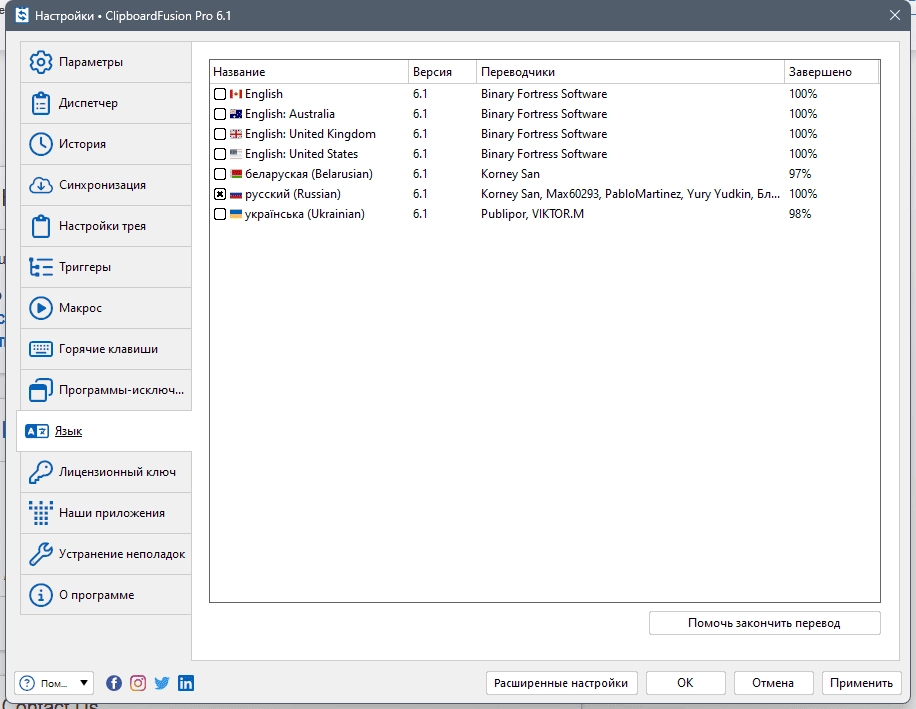
Task: Open the Instagram social link icon
Action: pos(138,683)
